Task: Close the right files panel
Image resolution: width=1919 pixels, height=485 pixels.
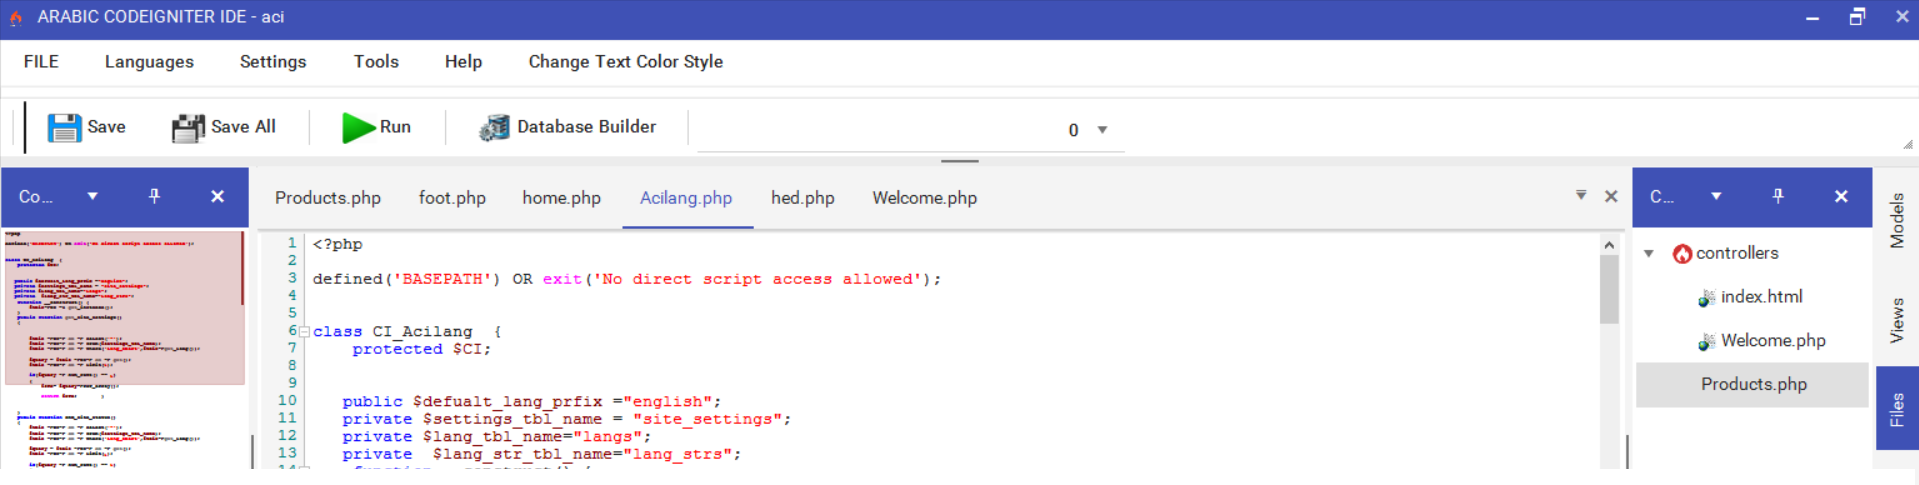Action: 1841,196
